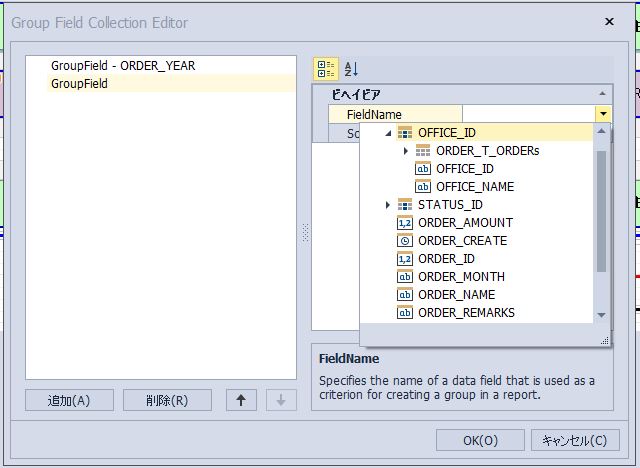Confirm with the OK(O) button
Image resolution: width=640 pixels, height=468 pixels.
pyautogui.click(x=480, y=440)
